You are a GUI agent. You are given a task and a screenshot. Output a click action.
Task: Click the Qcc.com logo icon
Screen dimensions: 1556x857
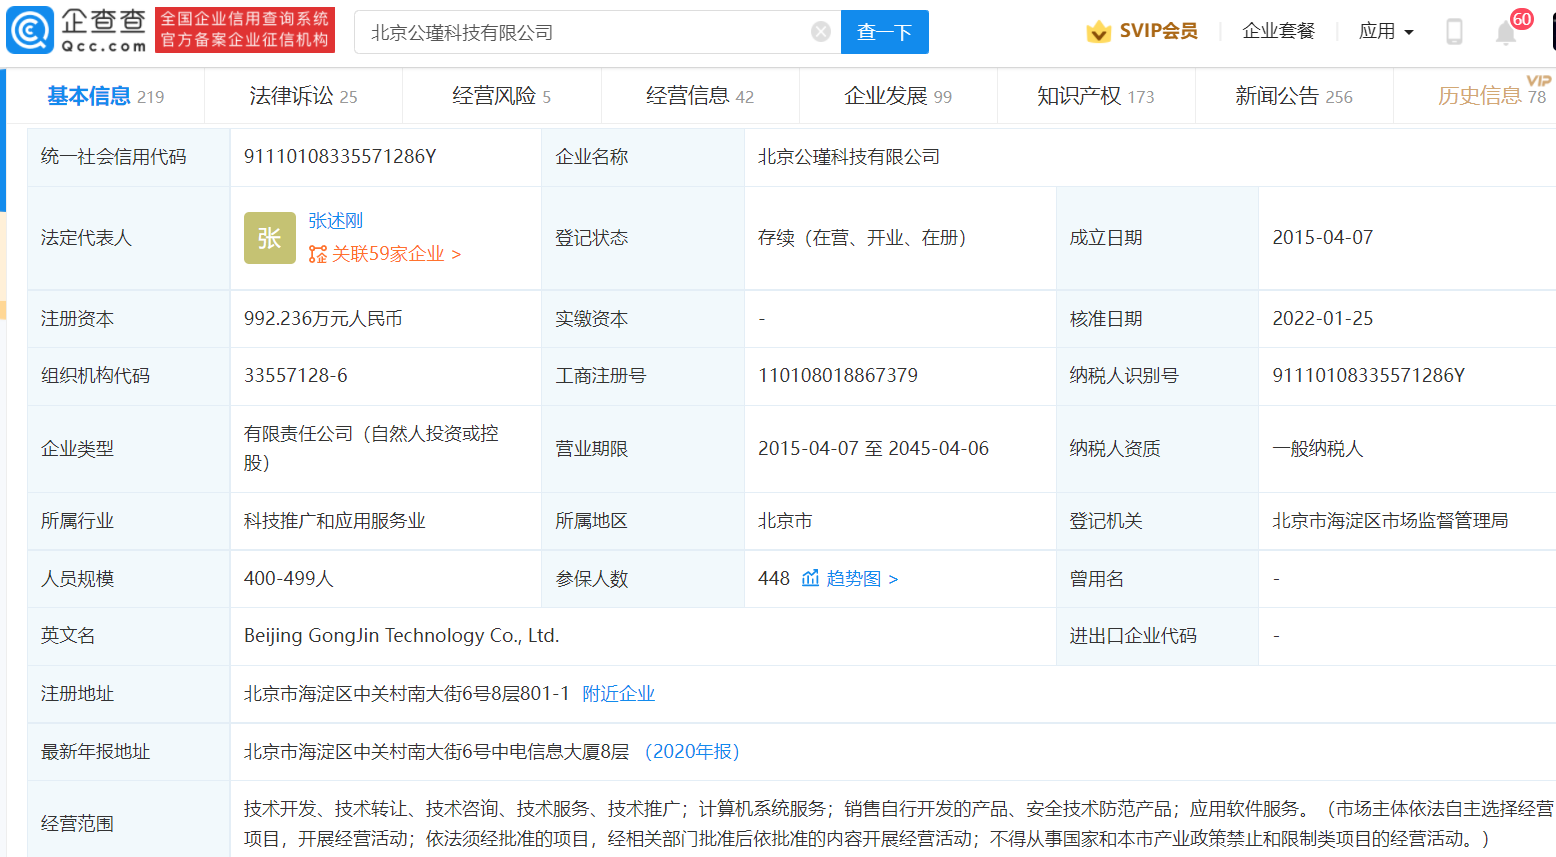point(30,30)
